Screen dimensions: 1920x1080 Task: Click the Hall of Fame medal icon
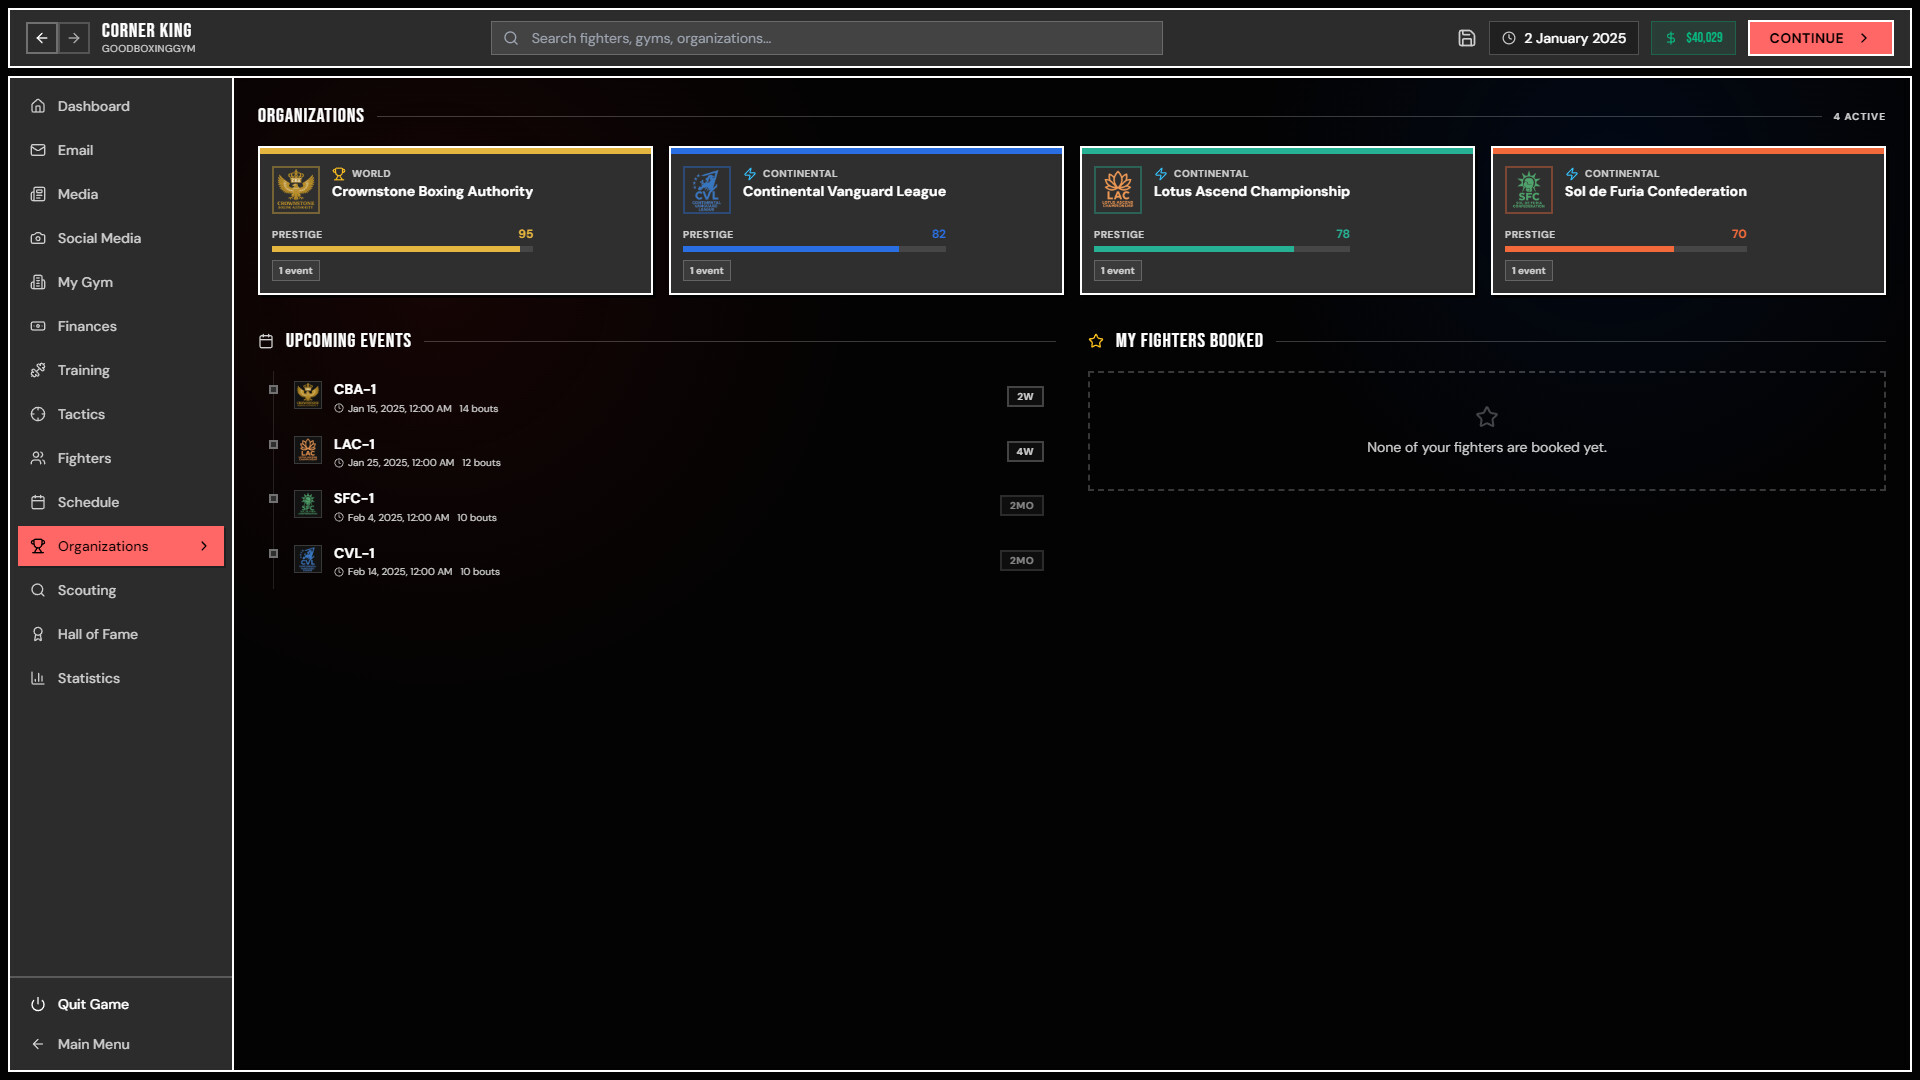tap(37, 634)
